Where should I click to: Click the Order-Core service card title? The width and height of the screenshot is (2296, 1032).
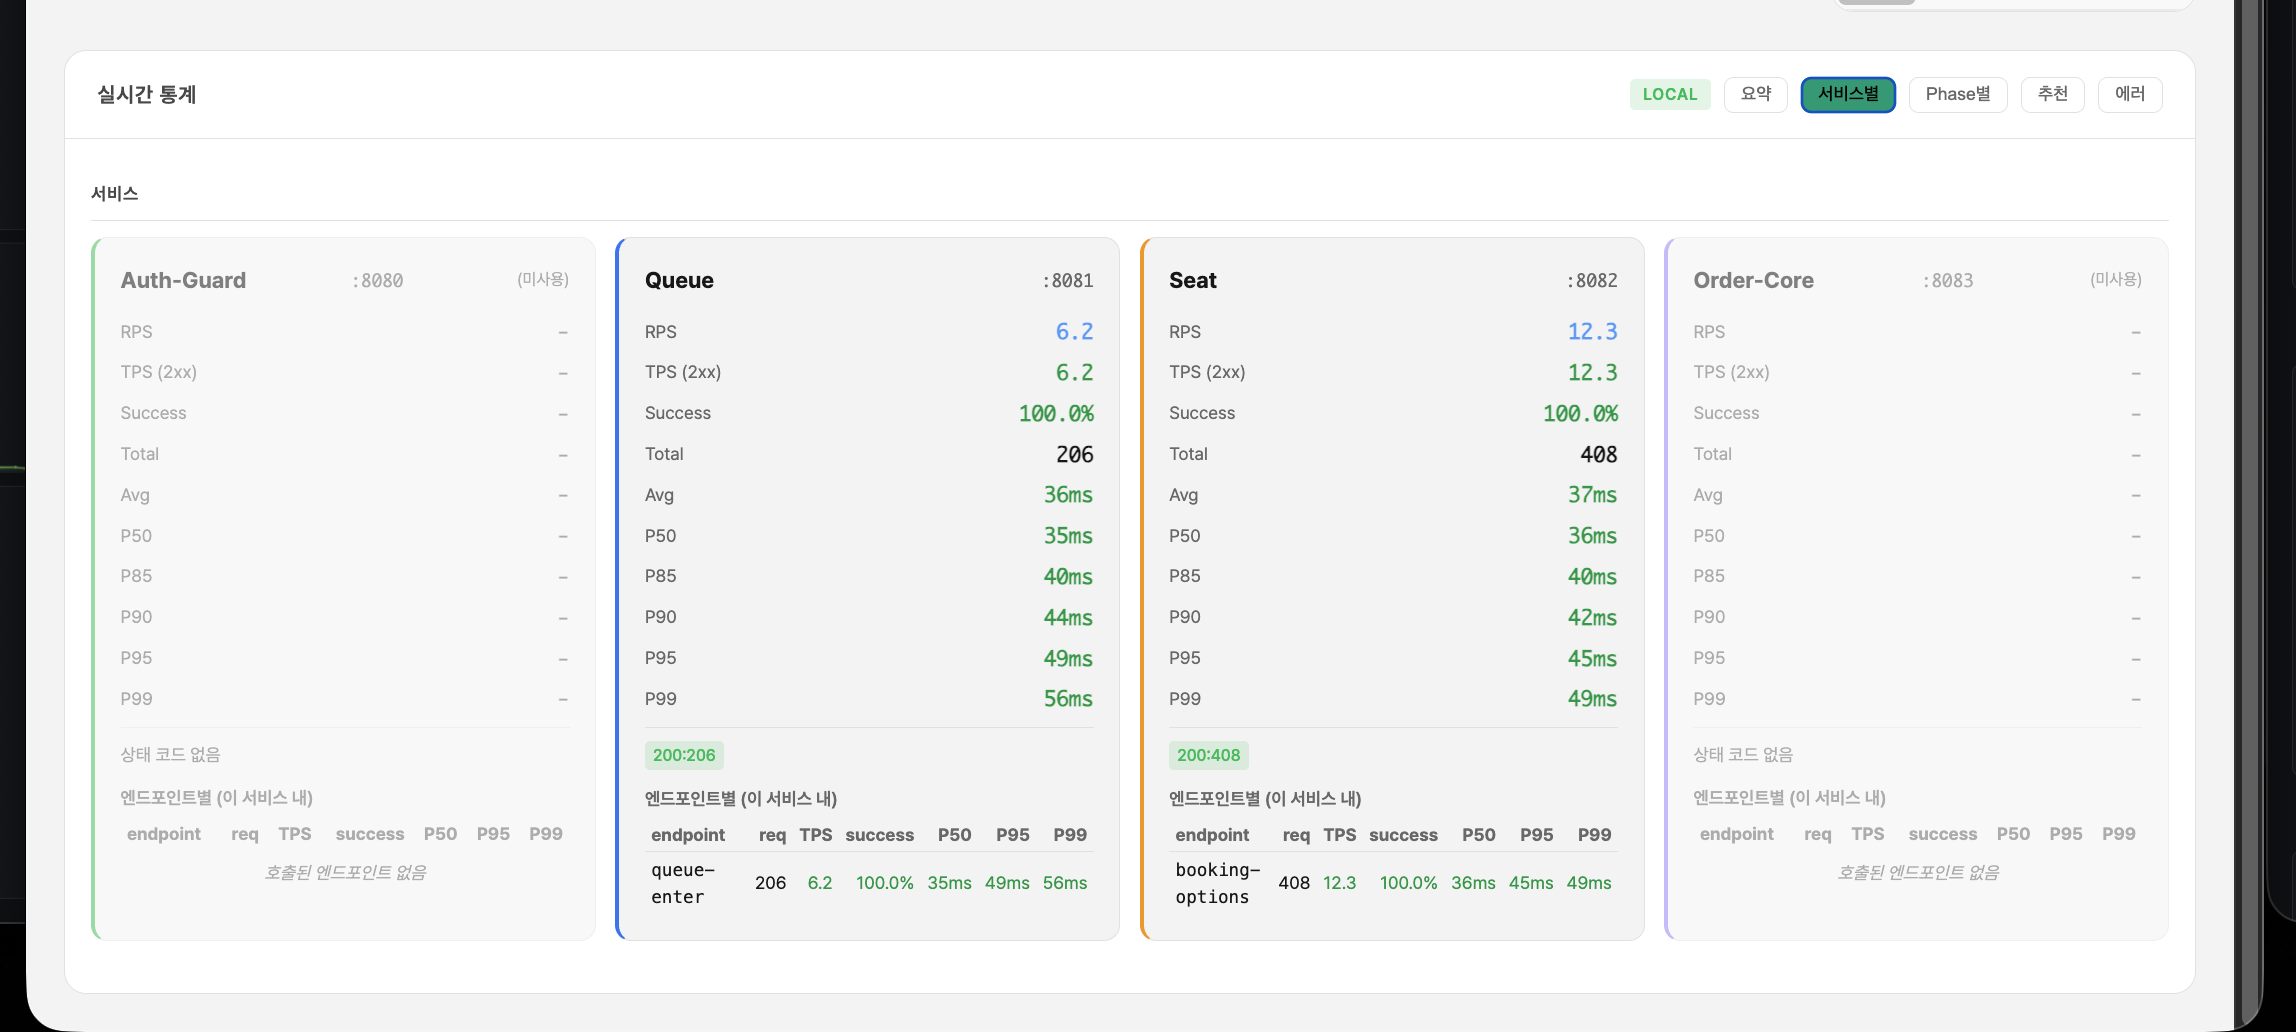[1753, 280]
